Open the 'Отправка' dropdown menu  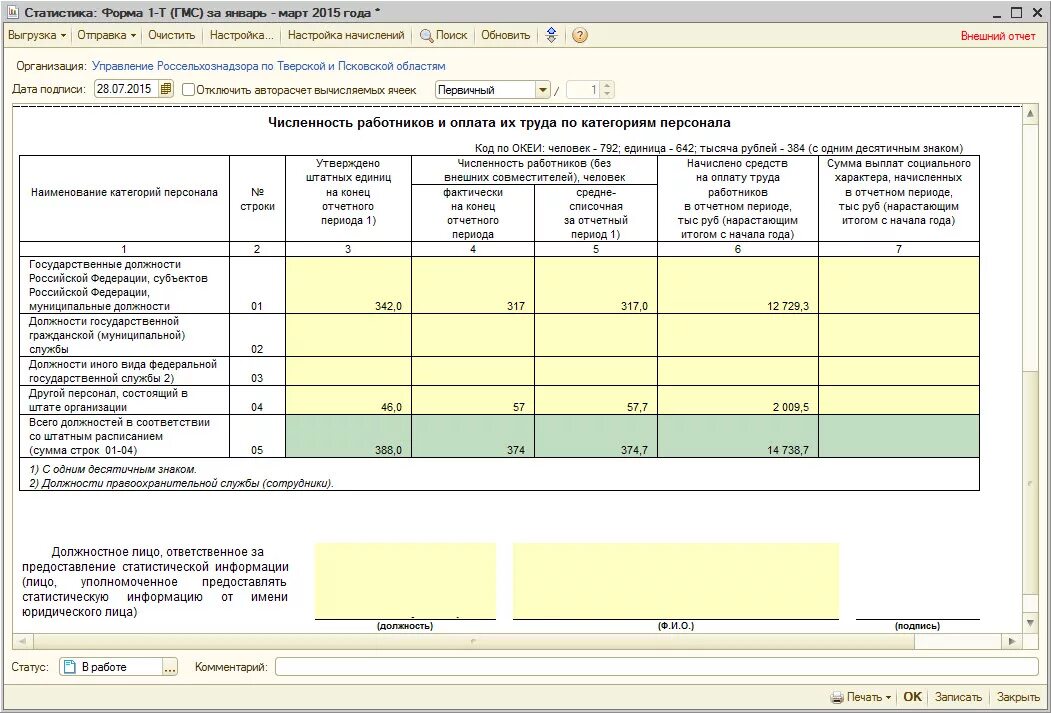click(107, 36)
